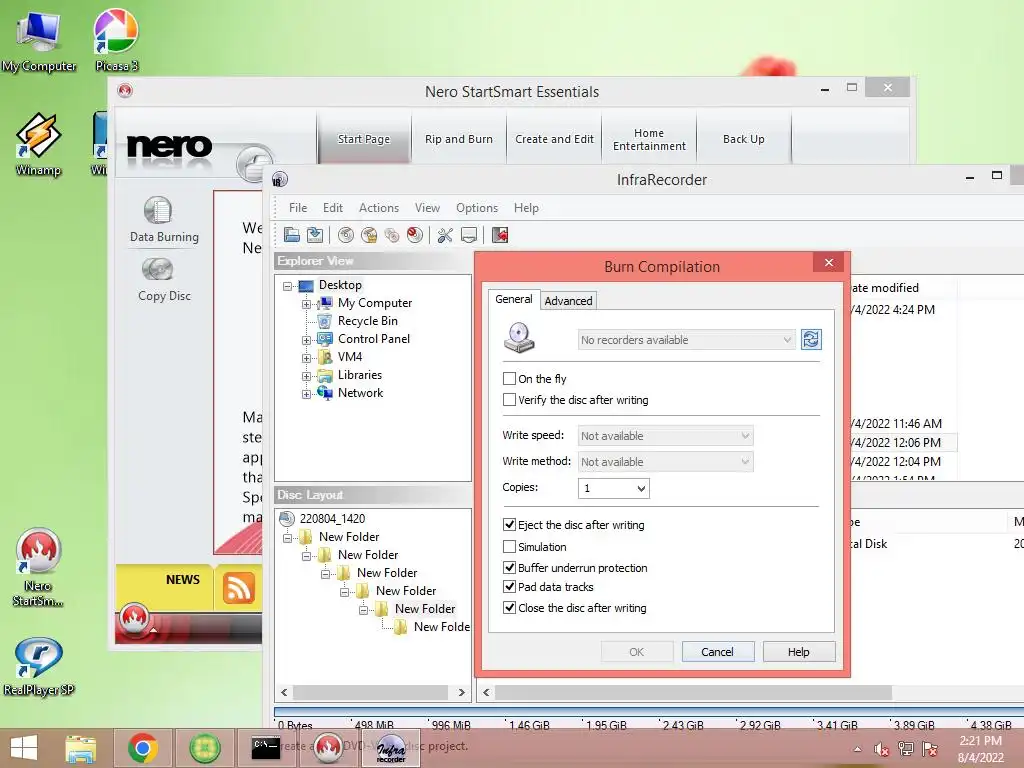Open Picasa 3 desktop shortcut
Image resolution: width=1024 pixels, height=768 pixels.
coord(116,40)
